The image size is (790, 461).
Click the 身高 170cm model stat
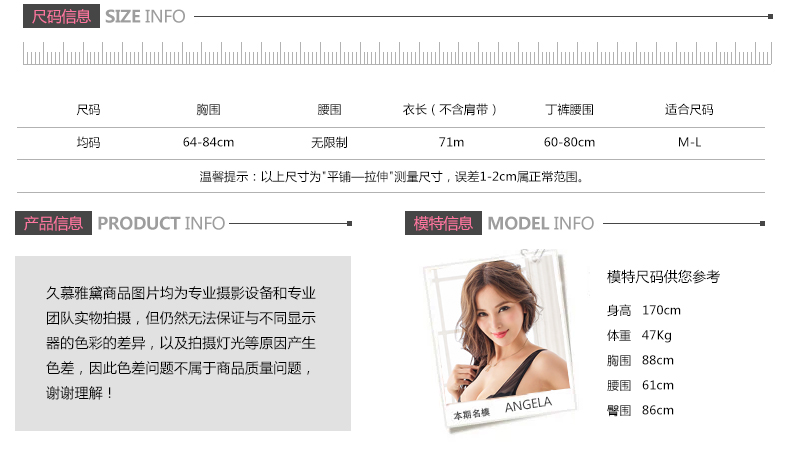click(644, 310)
